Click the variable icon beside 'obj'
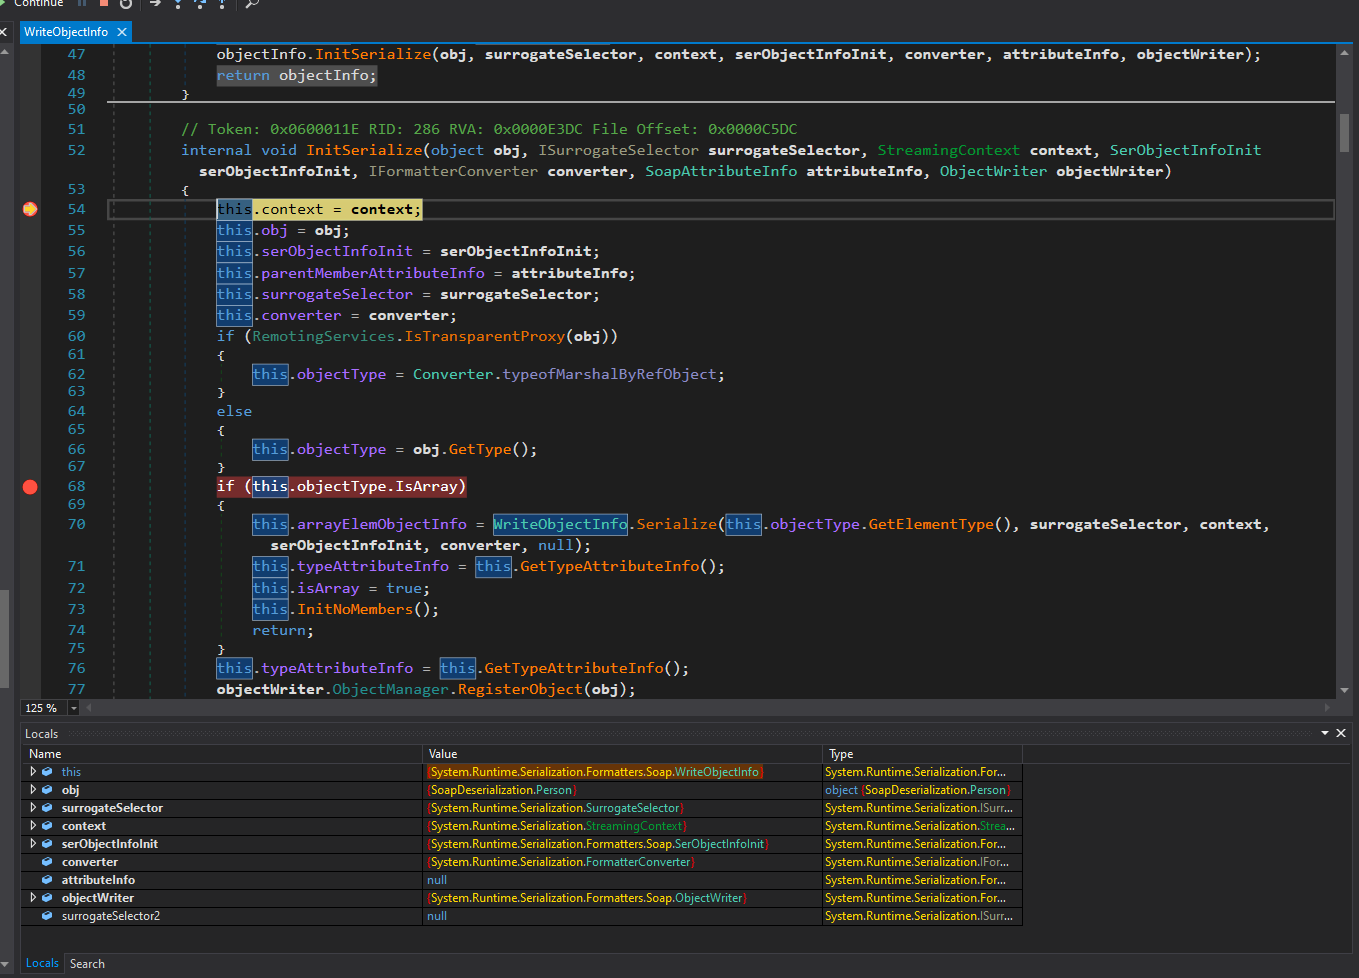 point(47,790)
